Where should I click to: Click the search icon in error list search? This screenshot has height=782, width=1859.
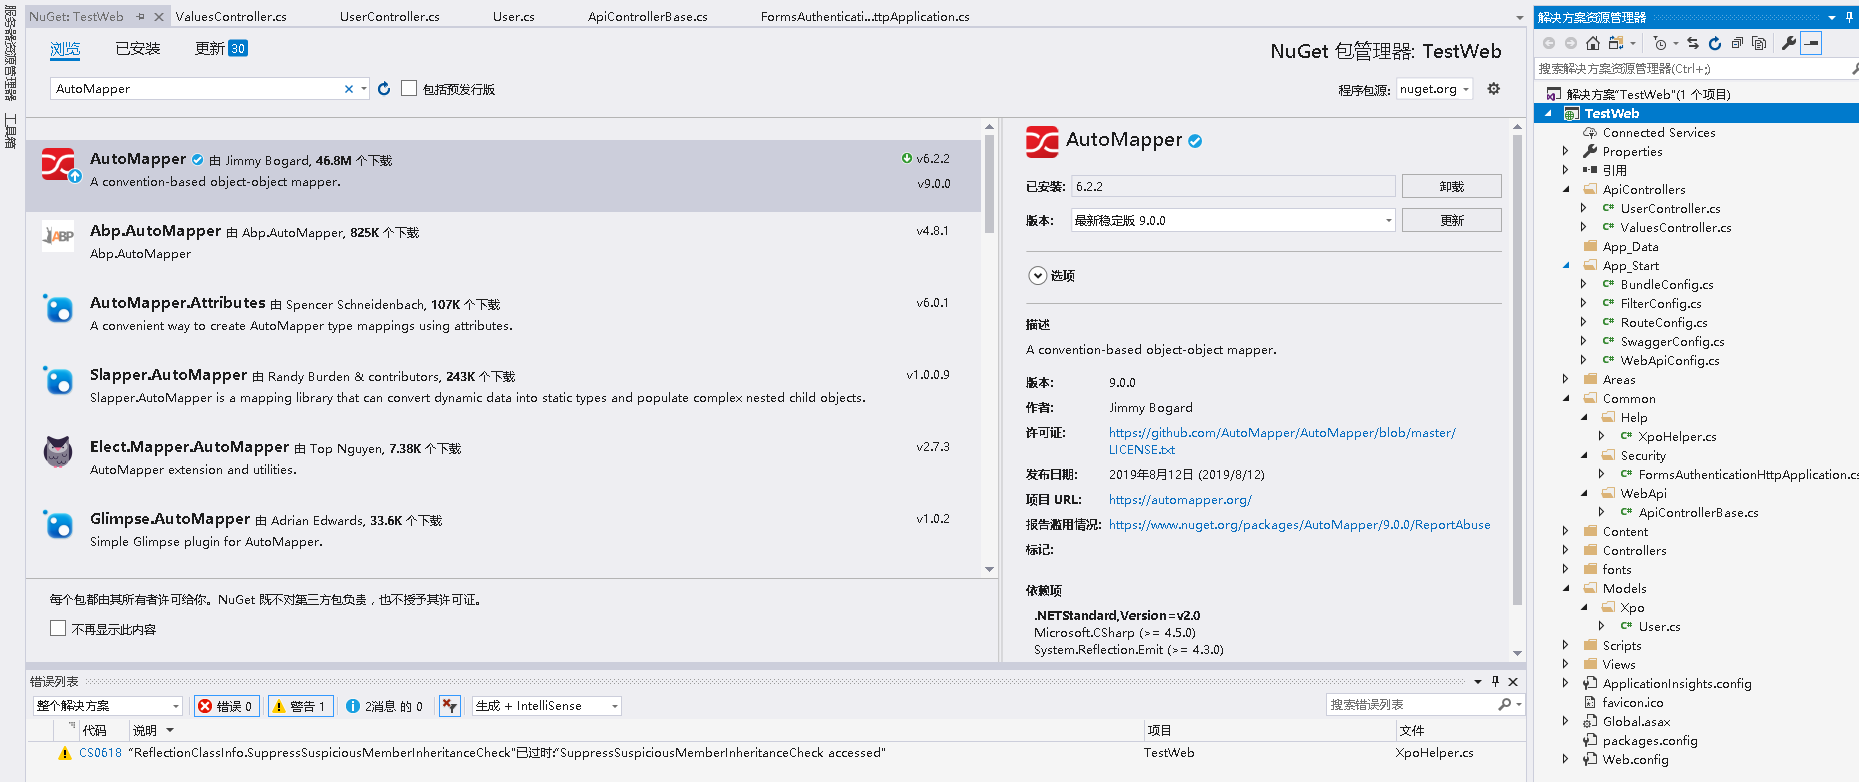(1505, 705)
